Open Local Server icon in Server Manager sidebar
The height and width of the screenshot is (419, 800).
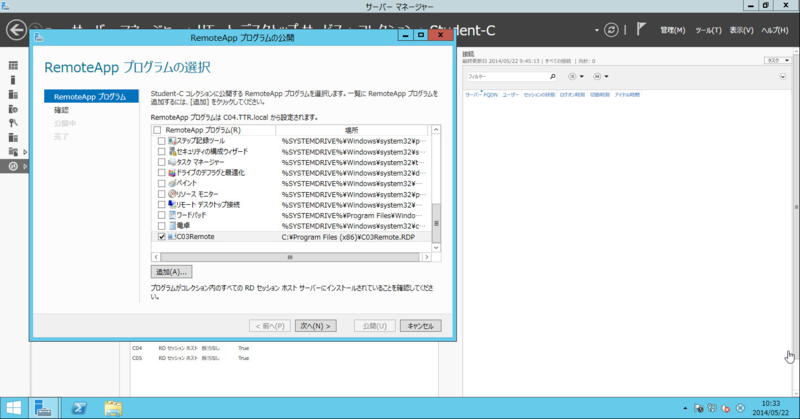coord(13,80)
